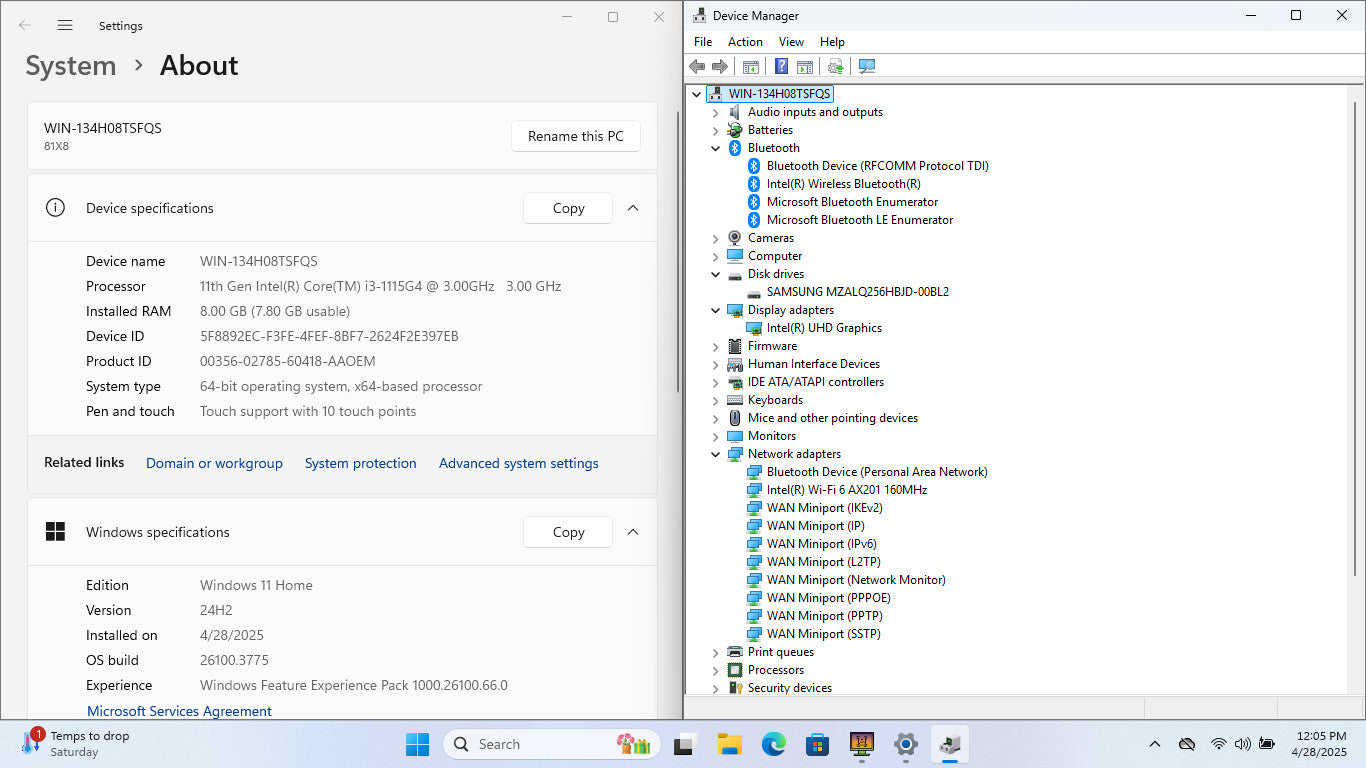The image size is (1366, 768).
Task: Expand the Monitors node
Action: pos(716,436)
